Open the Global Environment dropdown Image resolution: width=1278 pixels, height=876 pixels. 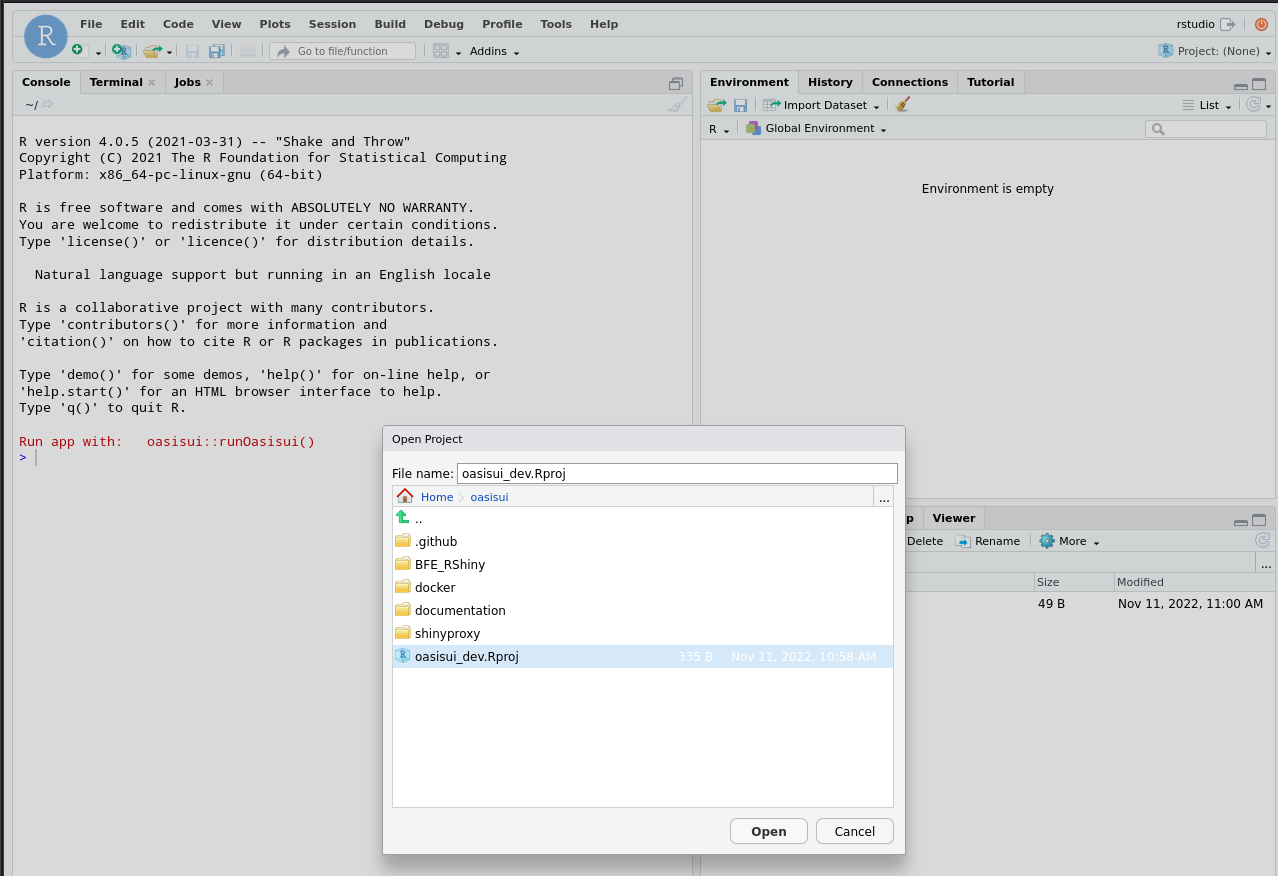click(x=816, y=128)
